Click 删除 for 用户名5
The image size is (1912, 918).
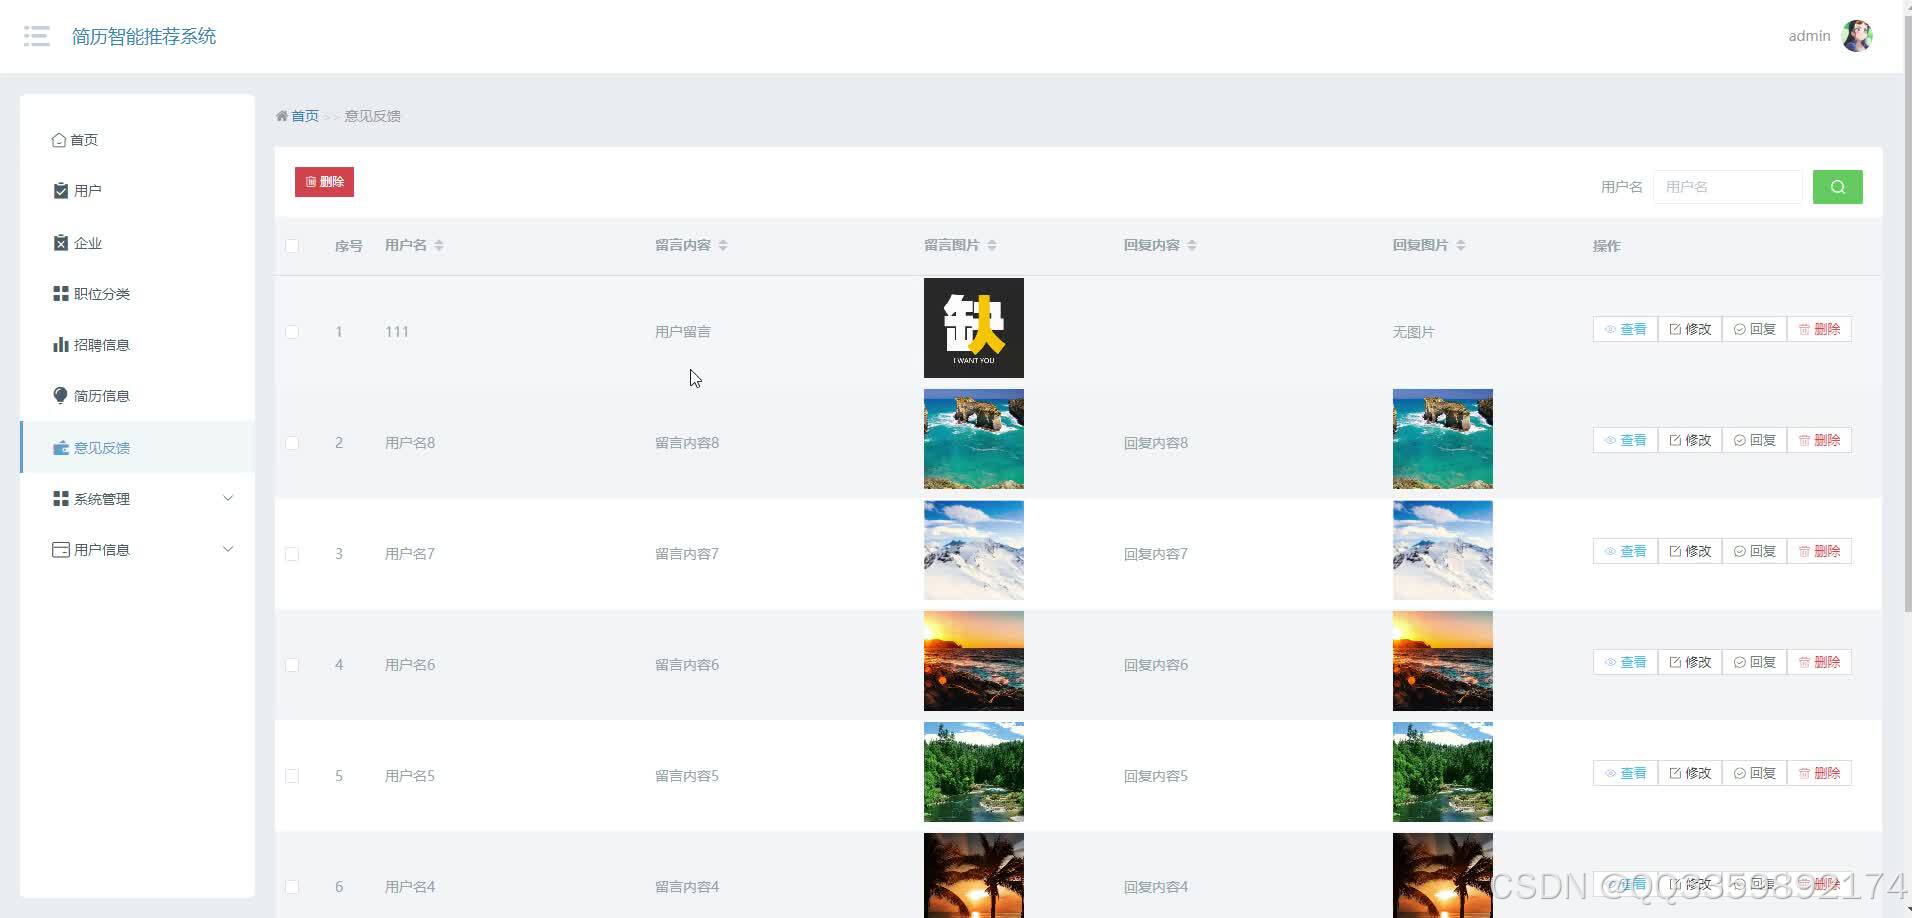tap(1819, 773)
